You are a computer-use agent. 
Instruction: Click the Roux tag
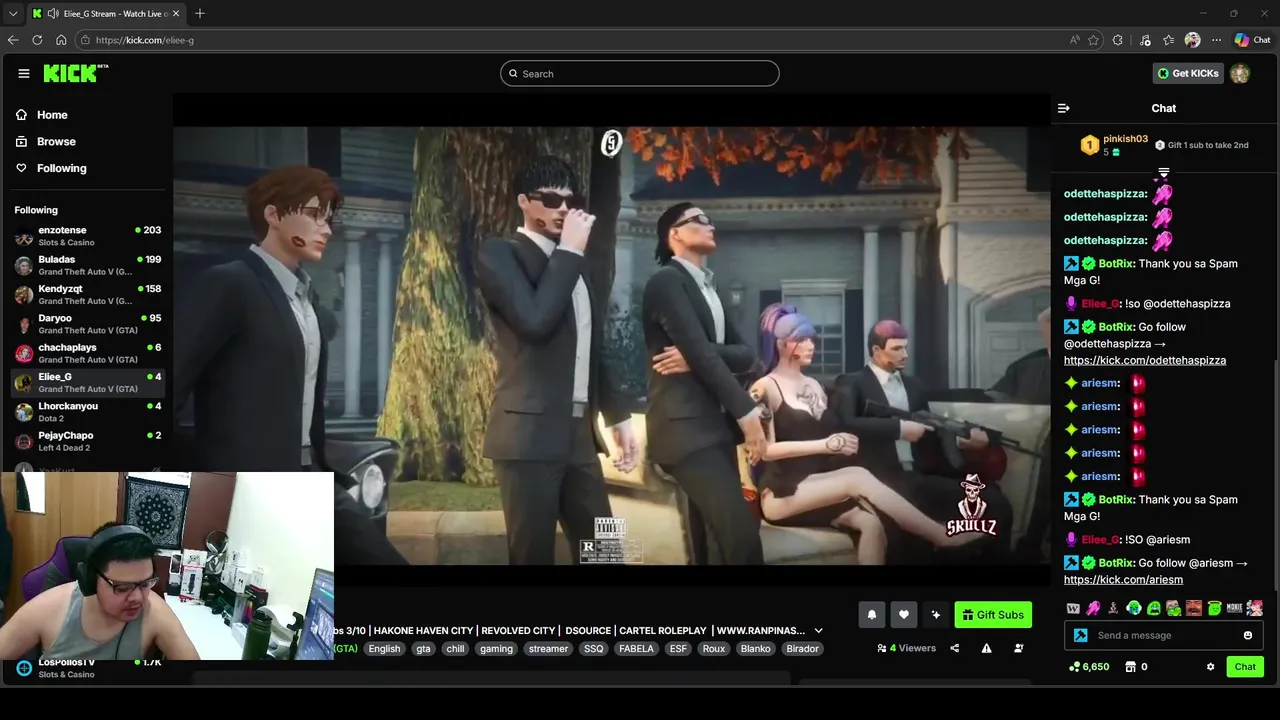tap(713, 649)
